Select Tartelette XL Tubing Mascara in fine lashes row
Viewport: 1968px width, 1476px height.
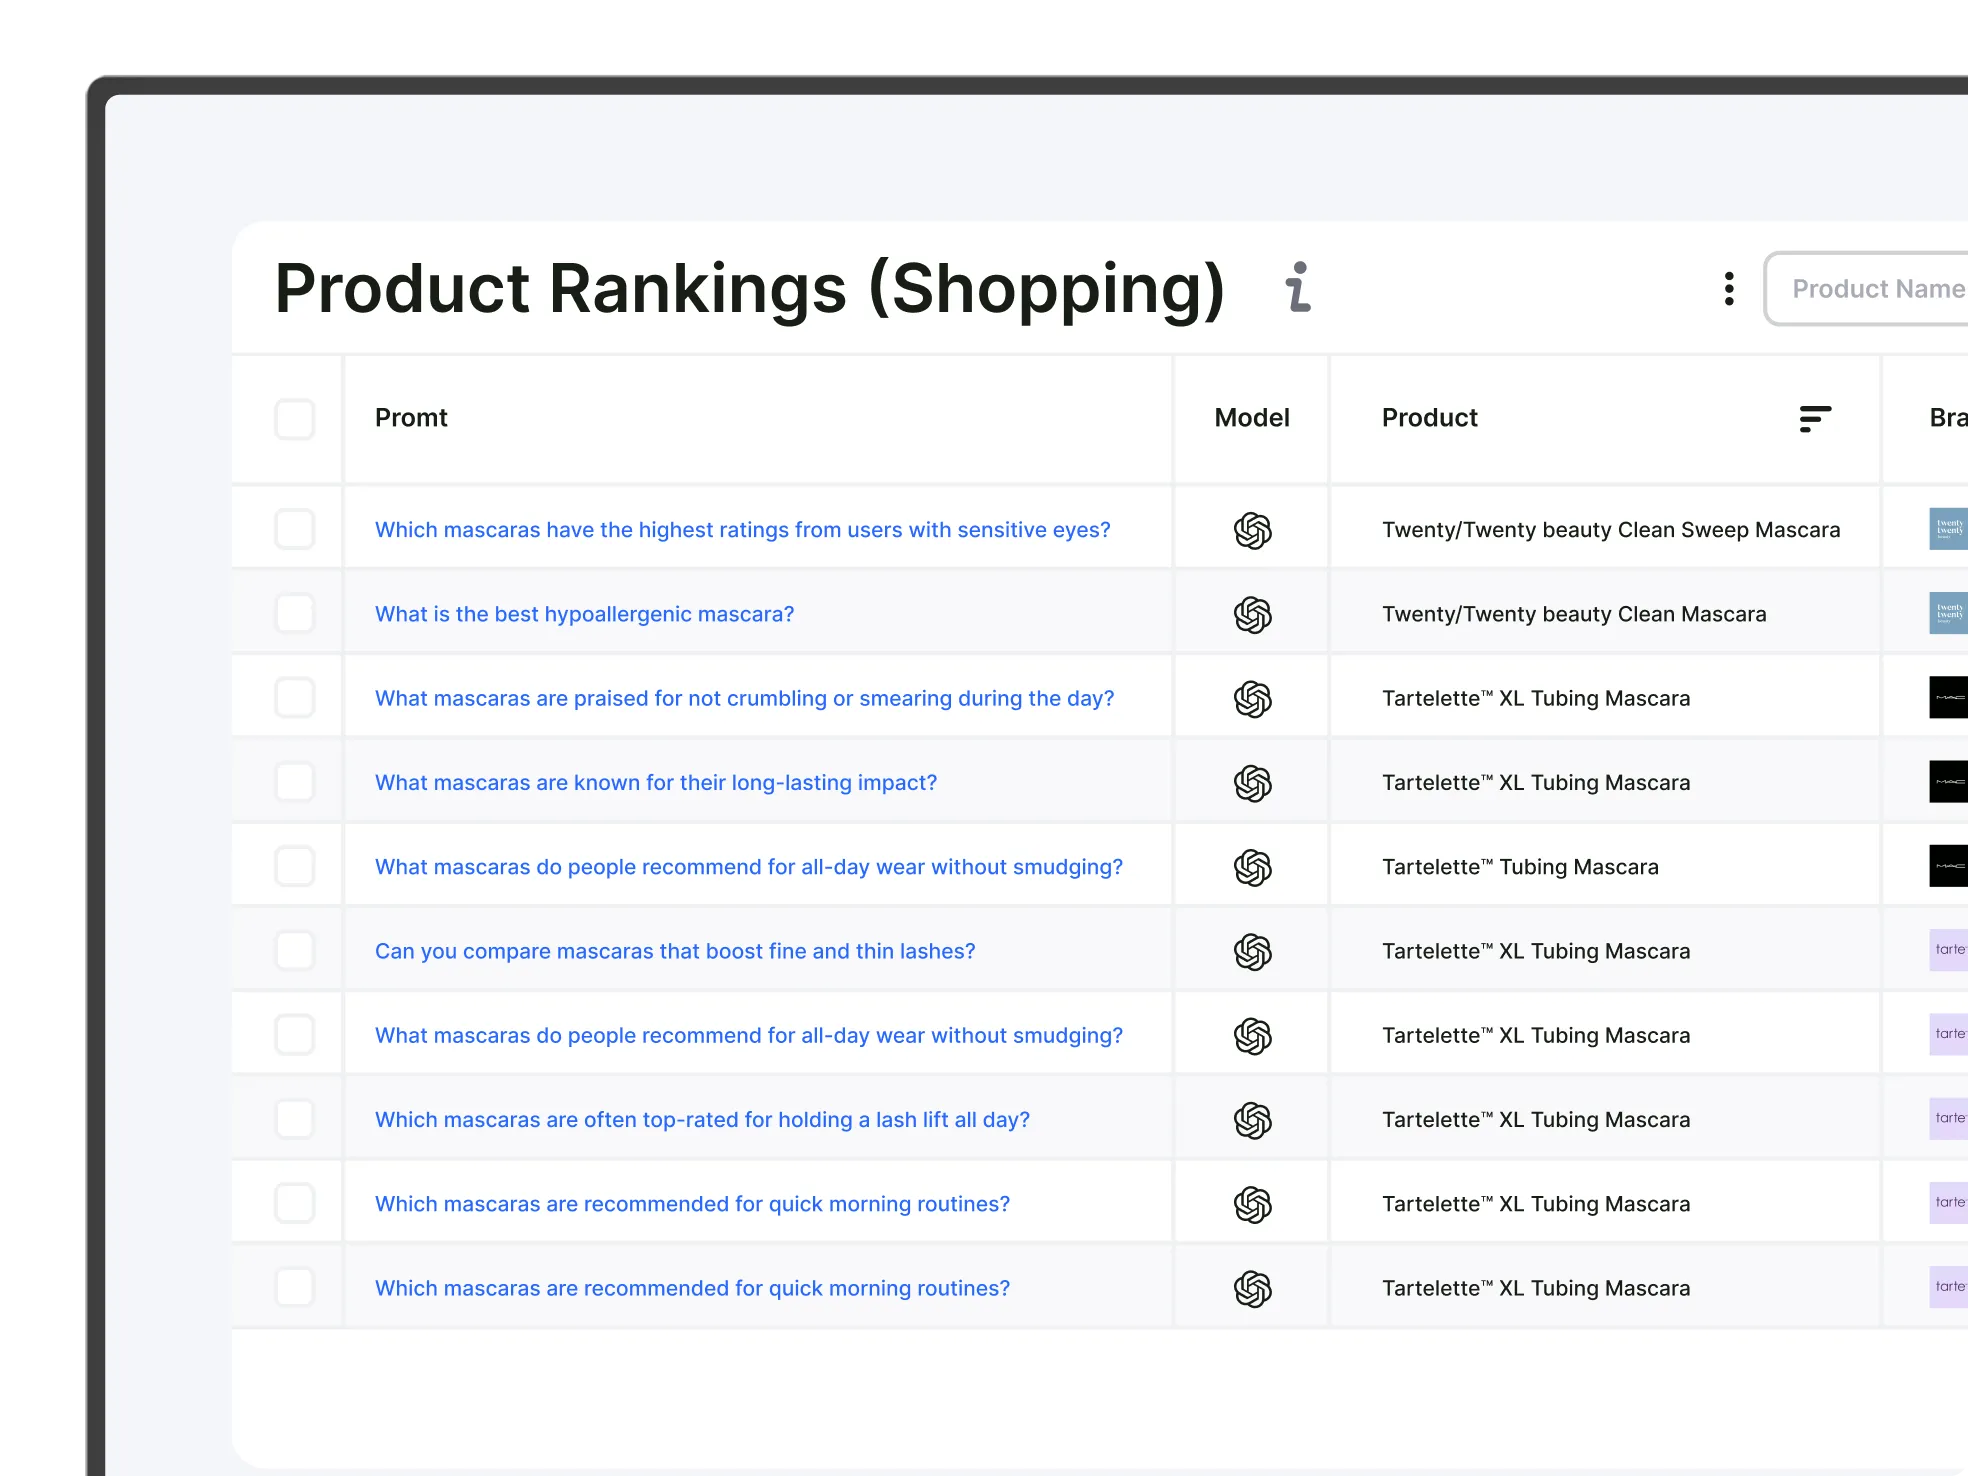(x=1536, y=951)
